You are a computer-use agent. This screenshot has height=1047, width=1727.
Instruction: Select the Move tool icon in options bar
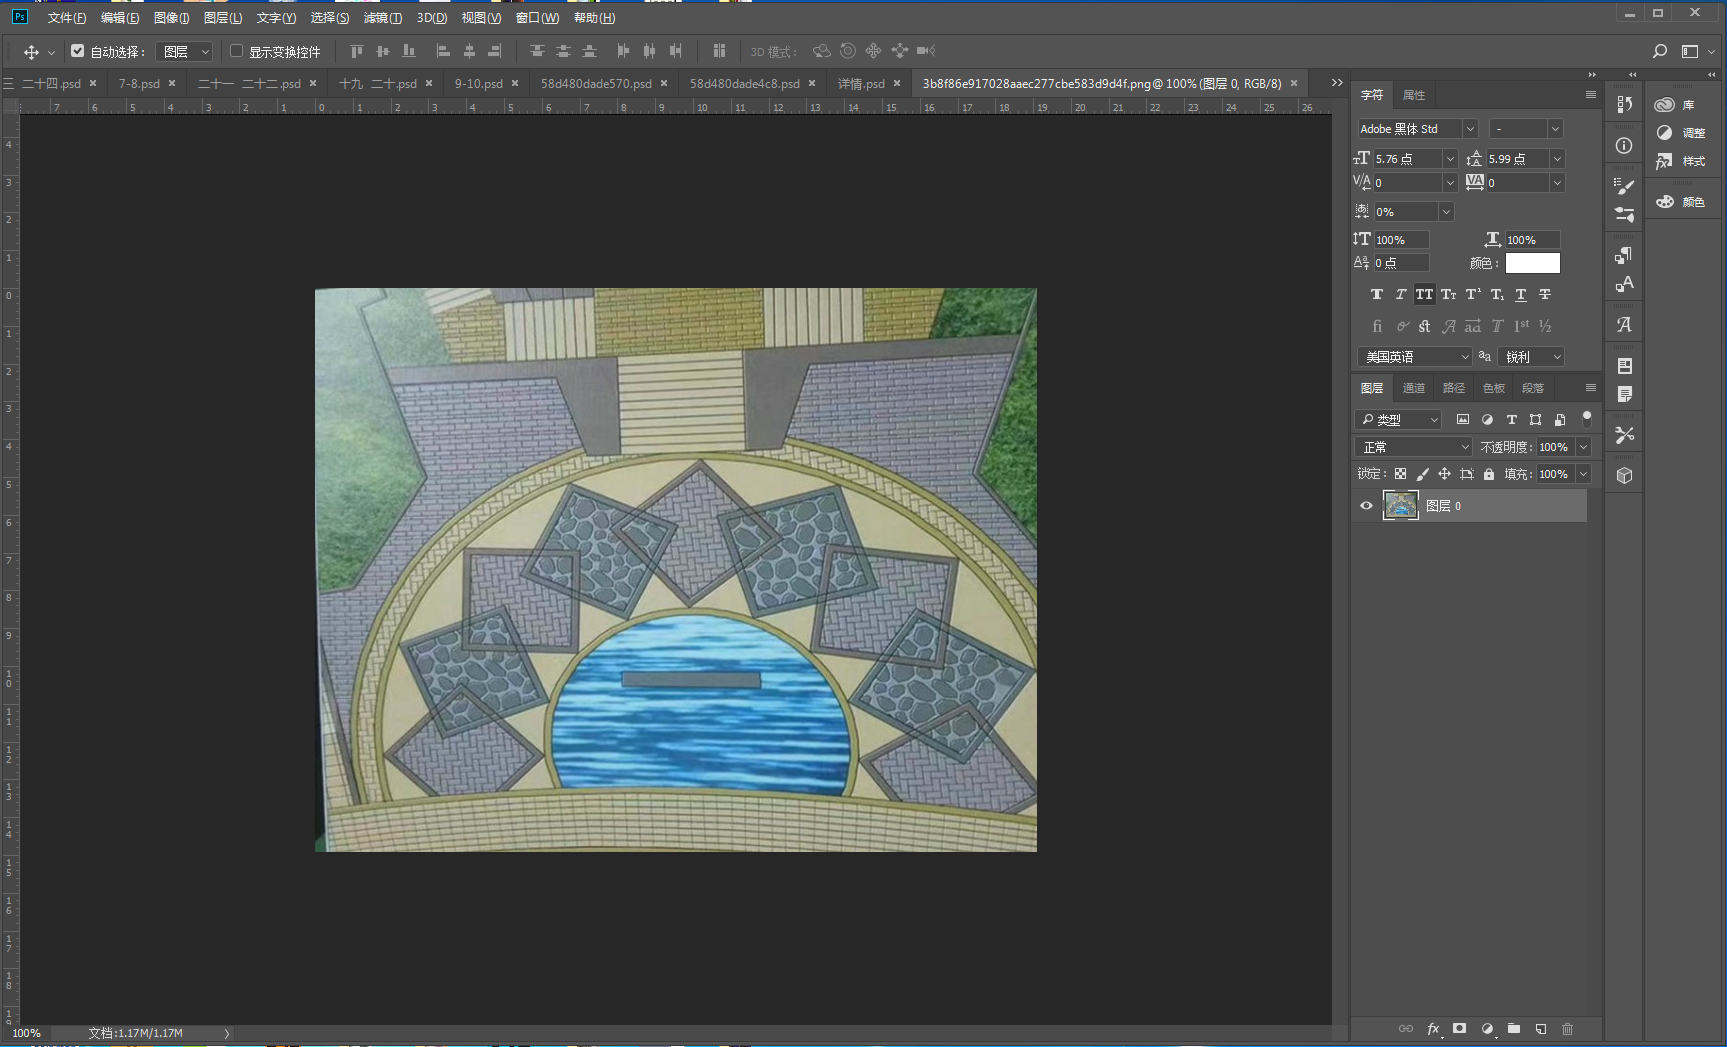(x=31, y=52)
